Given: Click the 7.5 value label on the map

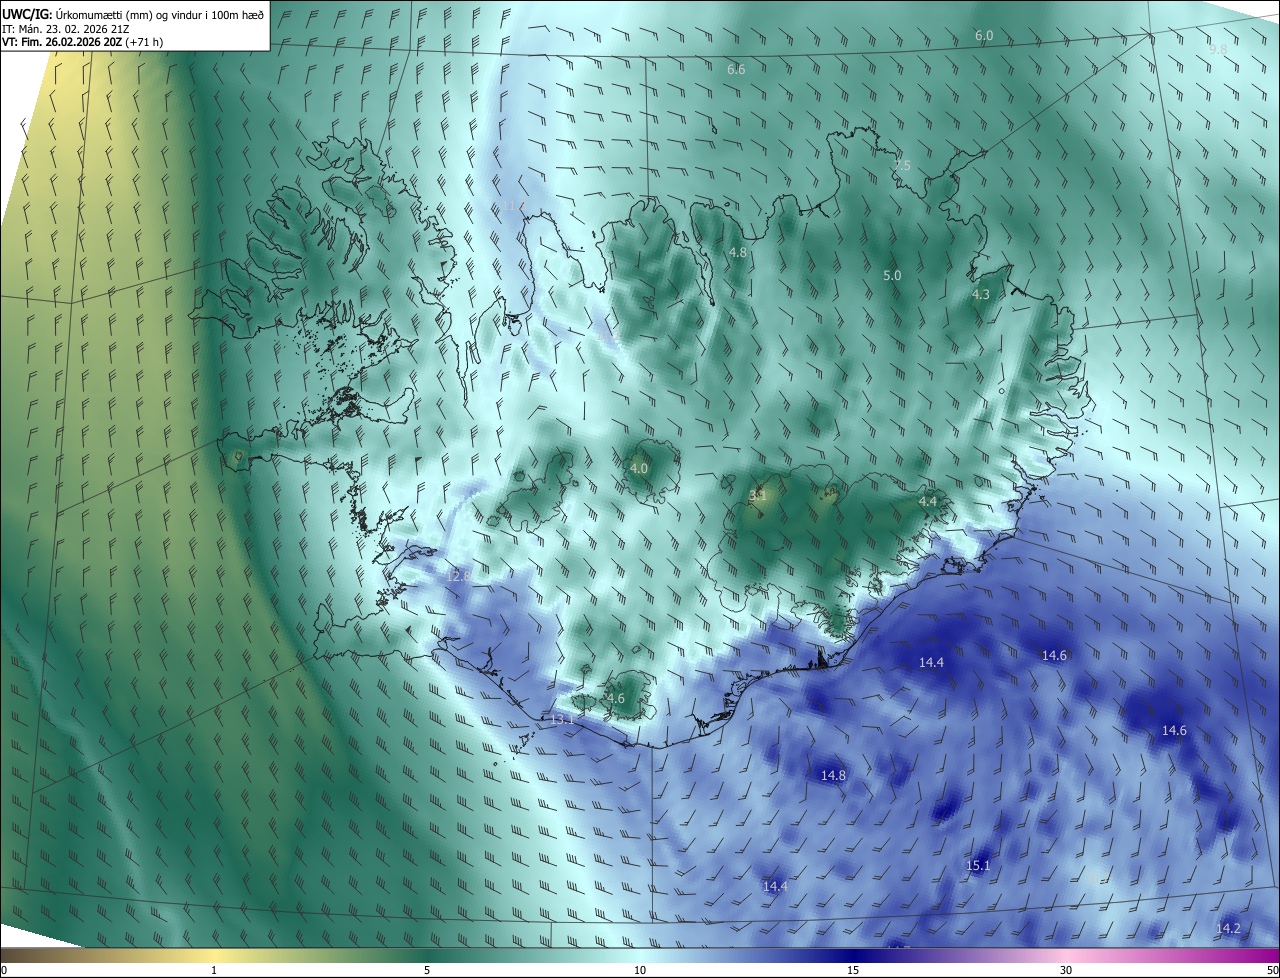Looking at the screenshot, I should tap(902, 165).
